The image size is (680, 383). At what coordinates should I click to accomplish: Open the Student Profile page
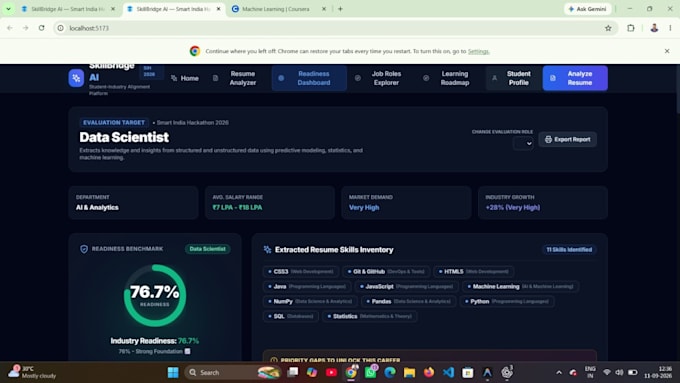click(513, 78)
